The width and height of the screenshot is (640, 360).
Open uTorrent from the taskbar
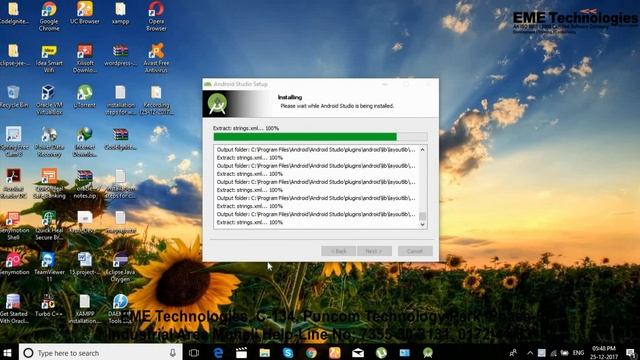pyautogui.click(x=381, y=353)
